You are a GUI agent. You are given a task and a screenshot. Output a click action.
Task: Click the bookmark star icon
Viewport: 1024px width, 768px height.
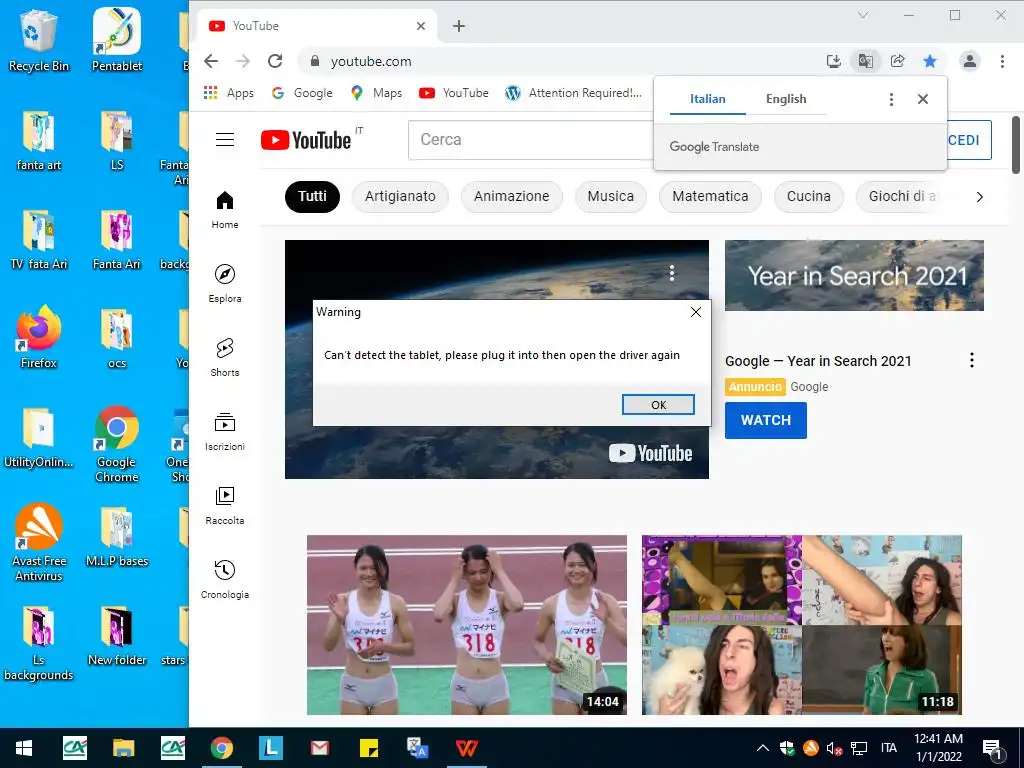point(929,61)
